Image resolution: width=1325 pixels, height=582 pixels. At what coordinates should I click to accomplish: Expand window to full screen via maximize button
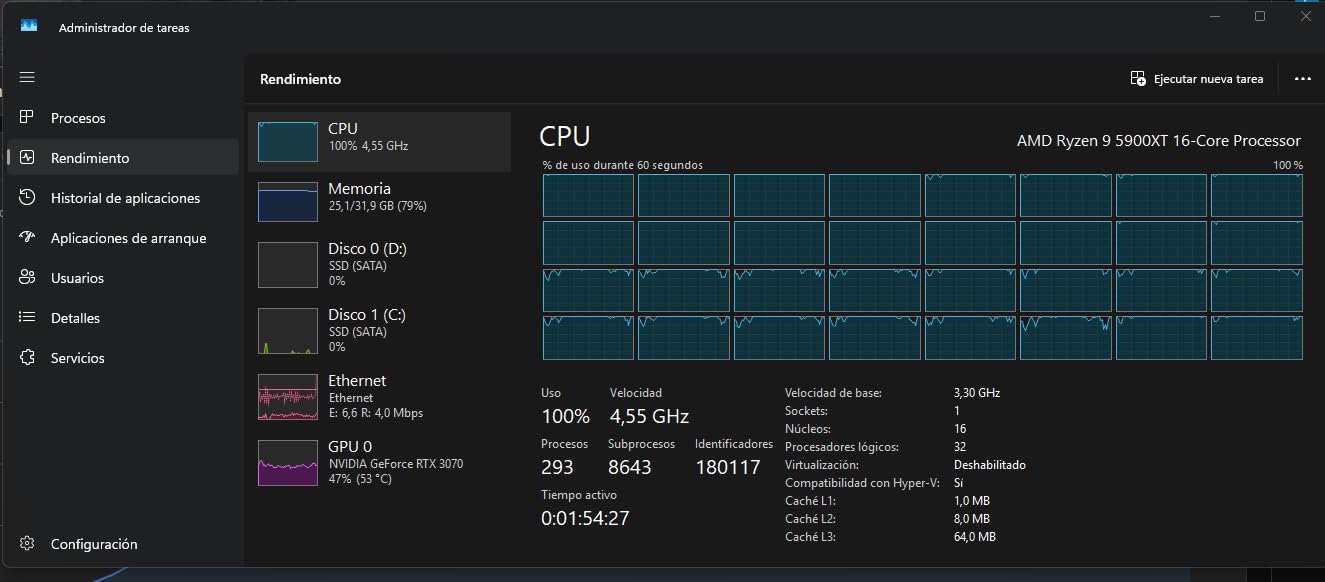(x=1260, y=16)
